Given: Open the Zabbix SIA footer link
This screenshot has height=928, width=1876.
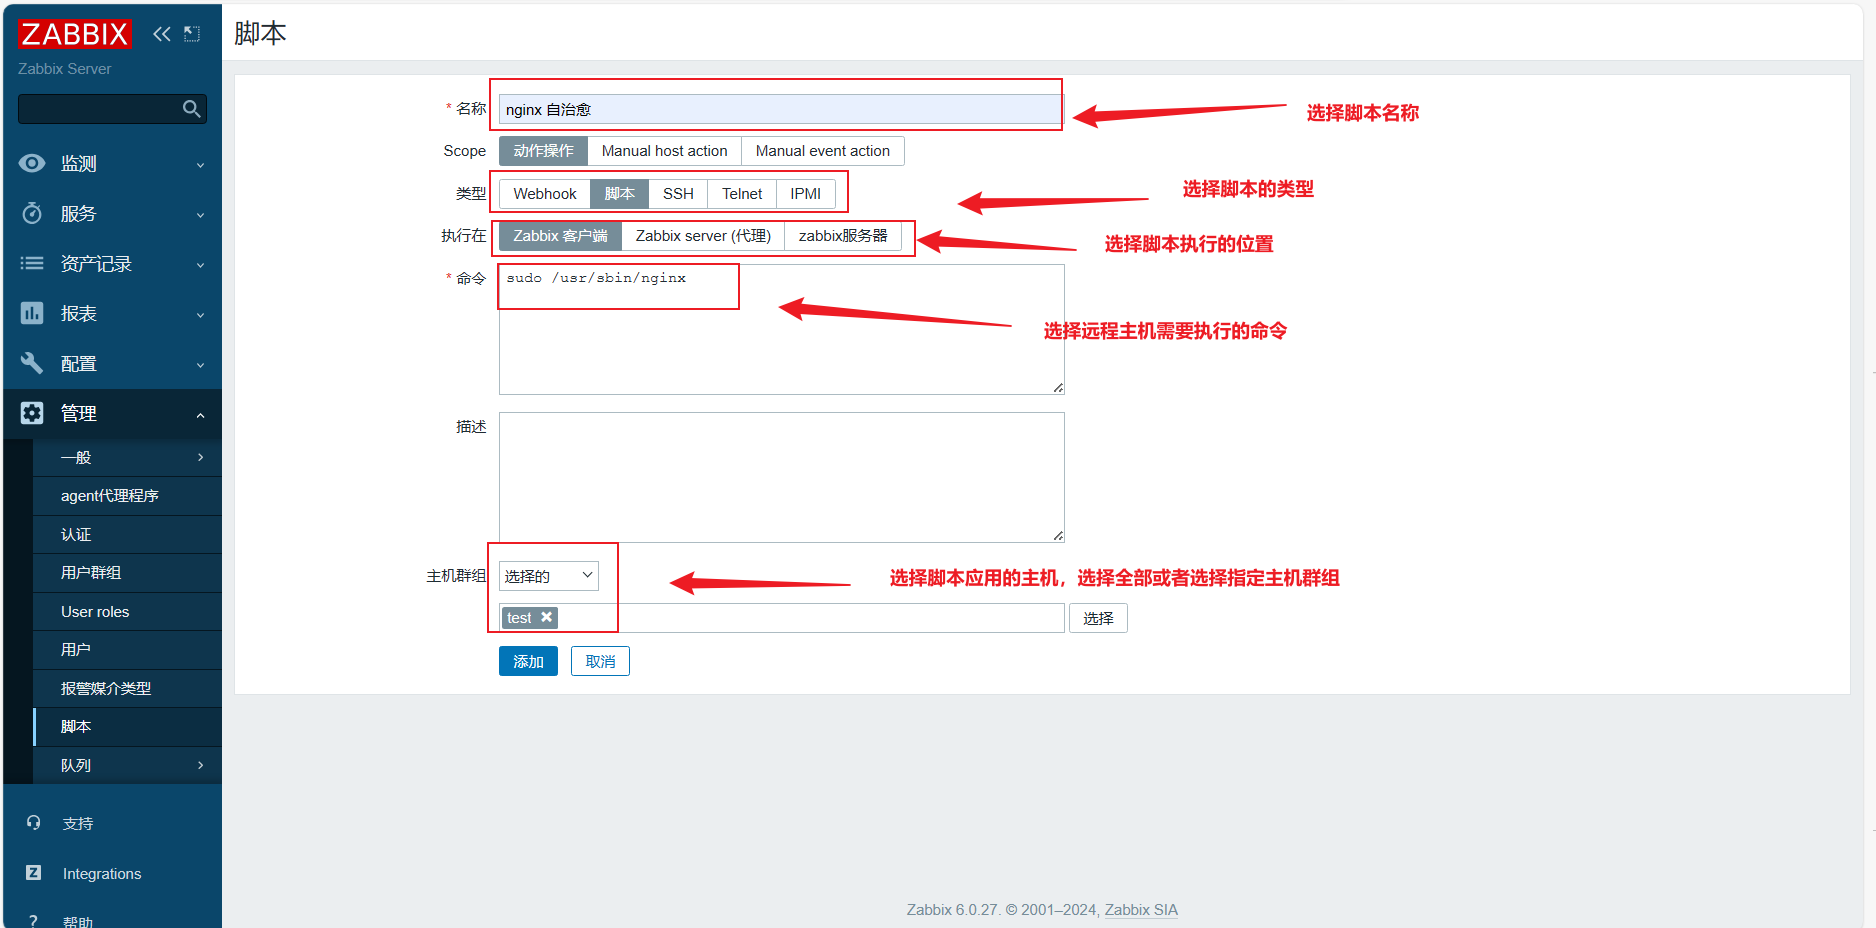Looking at the screenshot, I should 1141,909.
